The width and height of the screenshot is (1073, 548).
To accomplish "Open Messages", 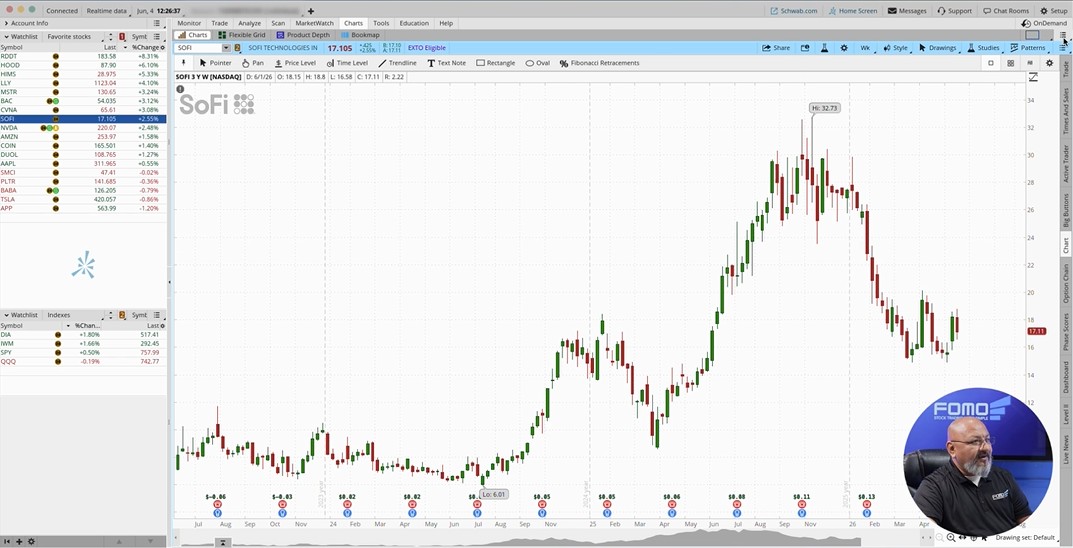I will pyautogui.click(x=907, y=11).
